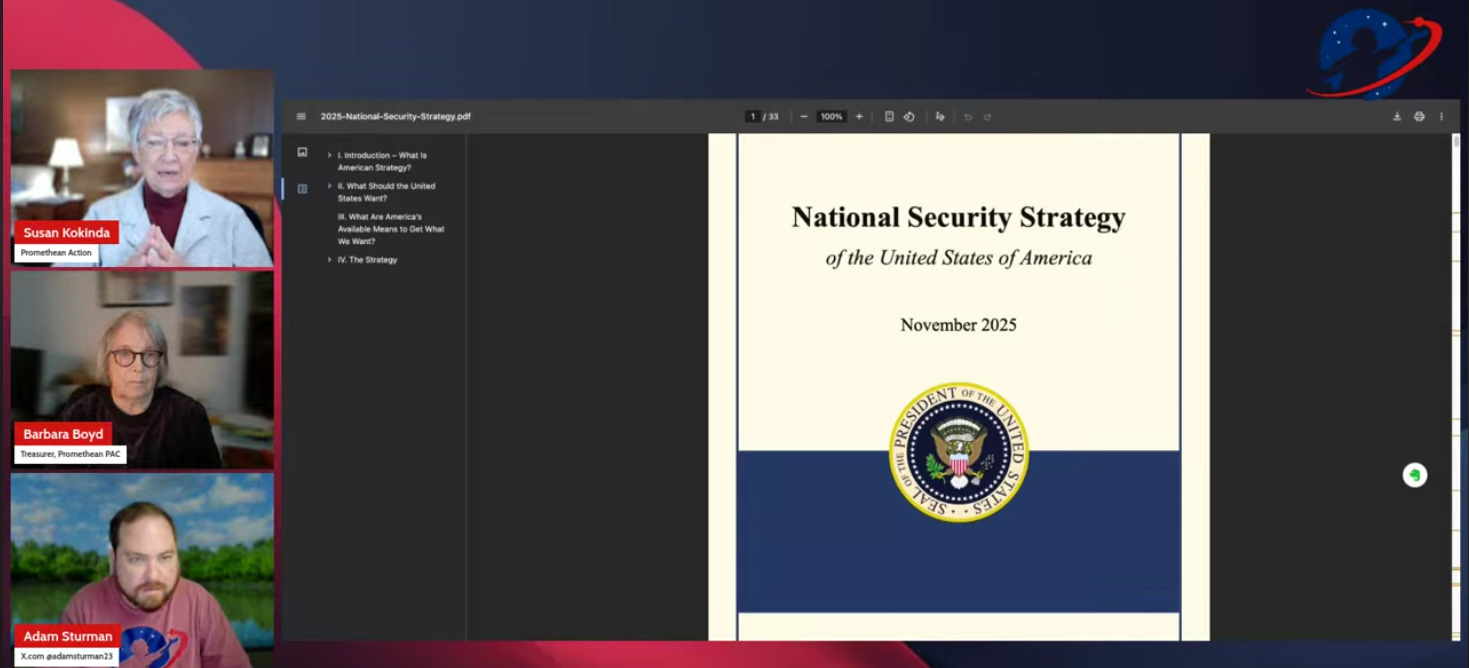This screenshot has height=668, width=1469.
Task: Click the green floating extension icon
Action: coord(1414,475)
